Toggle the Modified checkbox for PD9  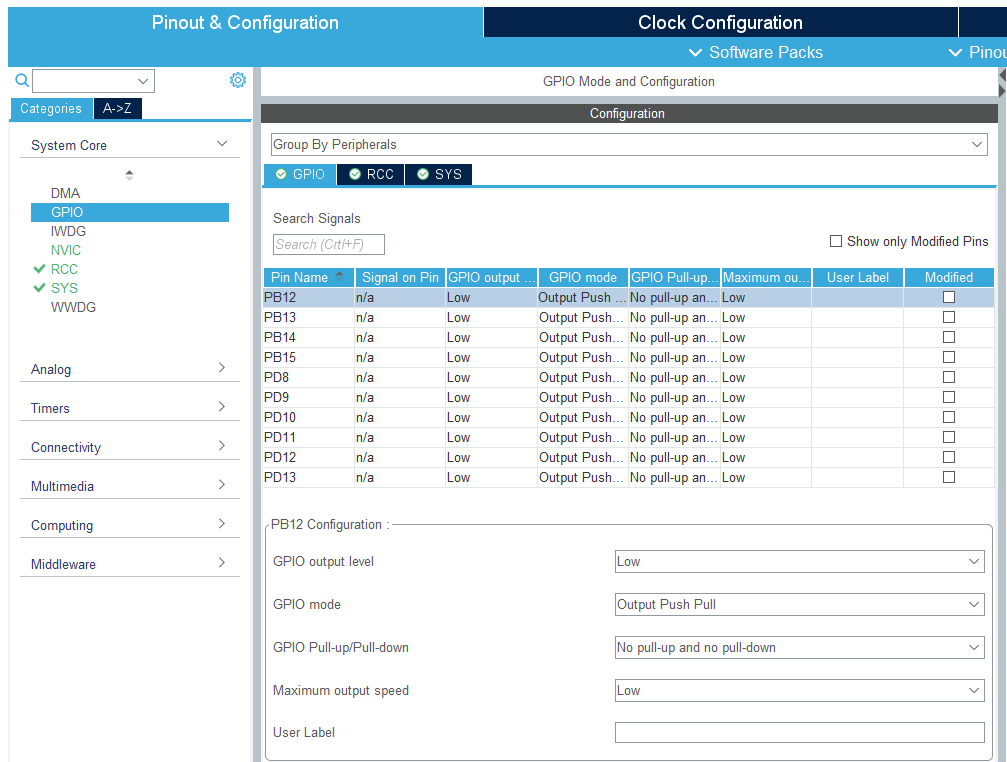[x=949, y=397]
